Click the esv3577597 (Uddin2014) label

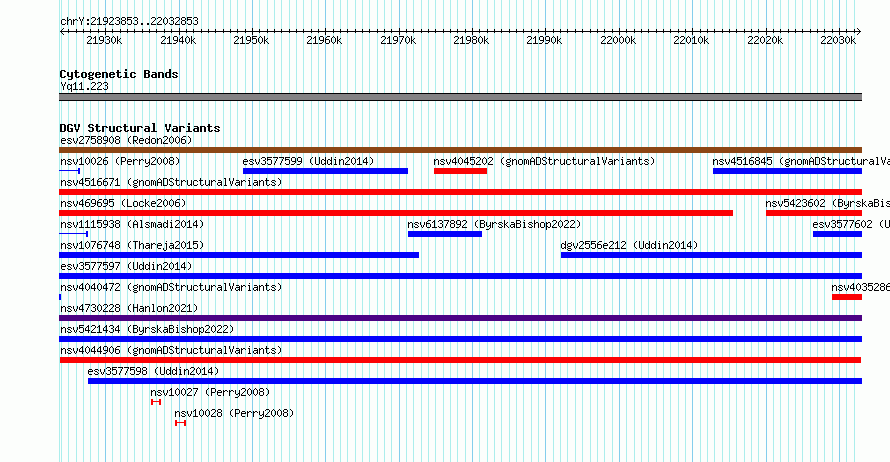point(126,266)
